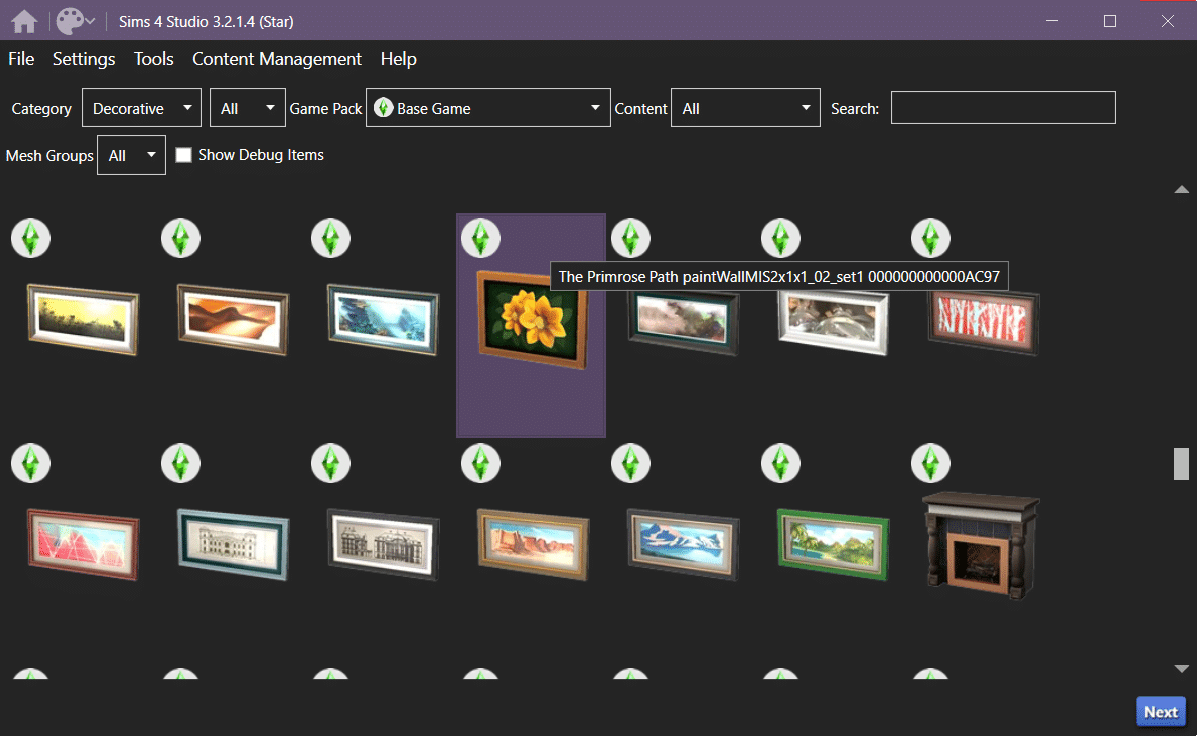Click the plumbob above the yellow flower painting

480,238
